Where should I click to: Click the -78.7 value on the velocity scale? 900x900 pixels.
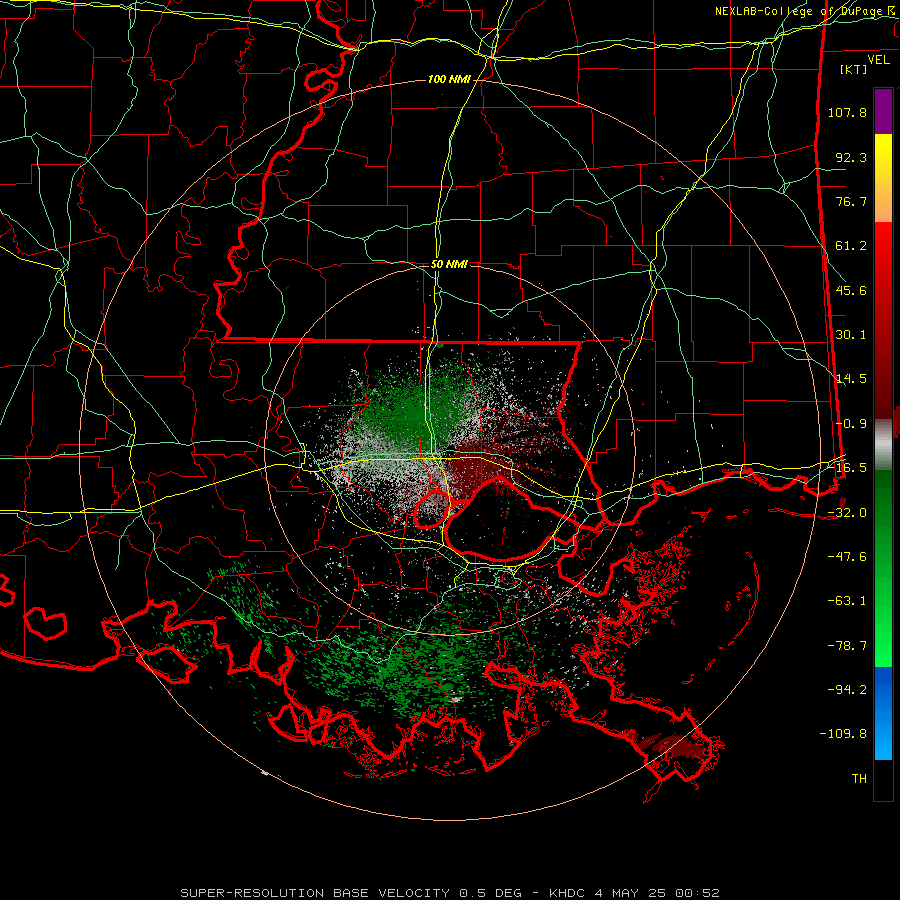(x=847, y=646)
